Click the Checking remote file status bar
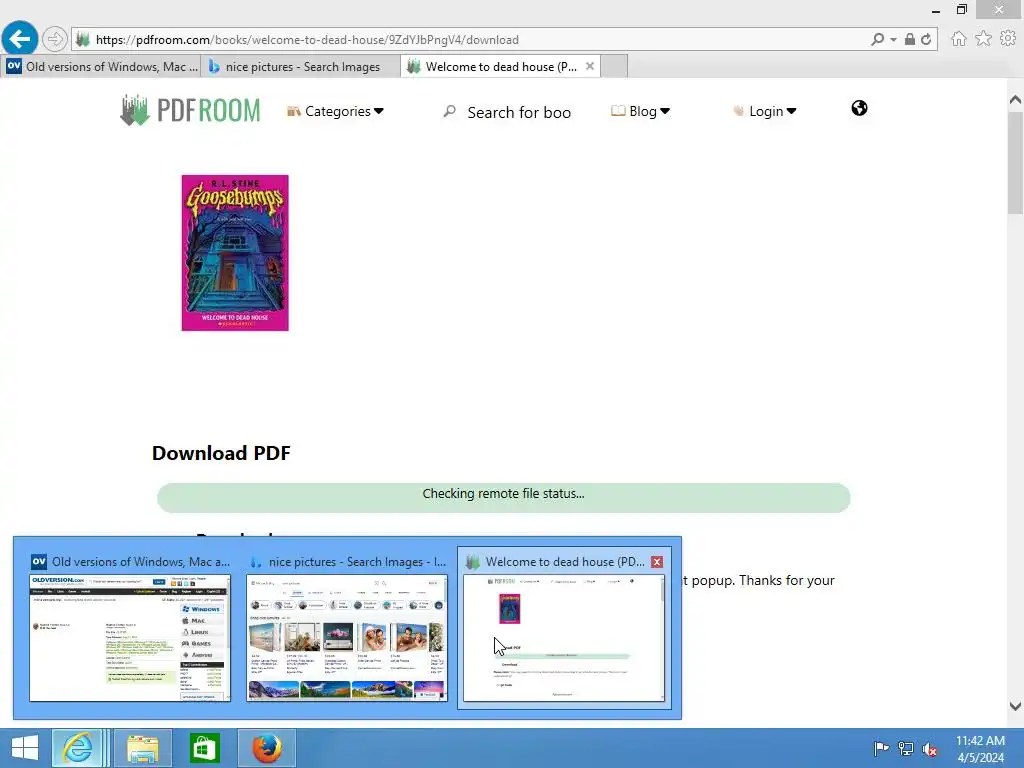The height and width of the screenshot is (768, 1024). [504, 498]
